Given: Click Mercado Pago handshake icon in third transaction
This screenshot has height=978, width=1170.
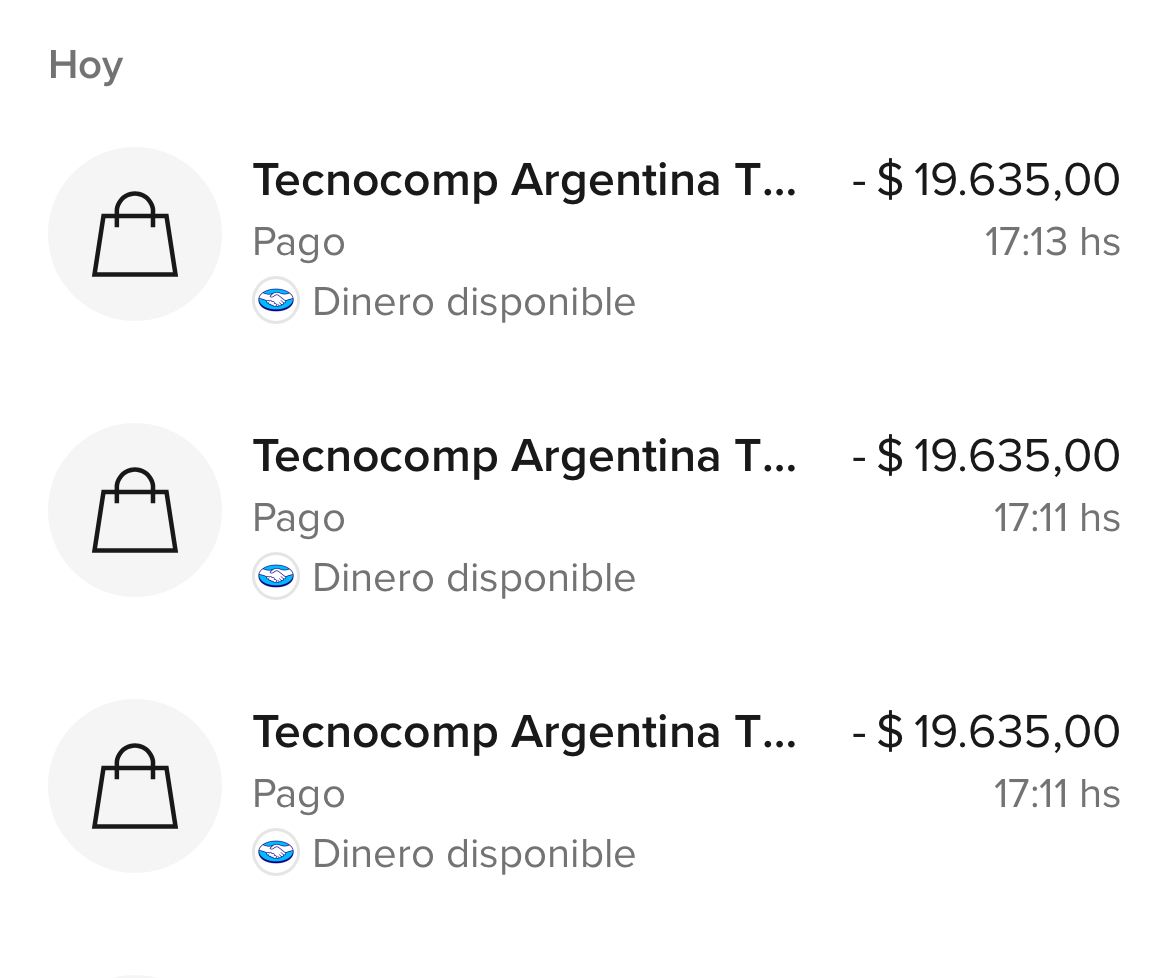Looking at the screenshot, I should 275,853.
